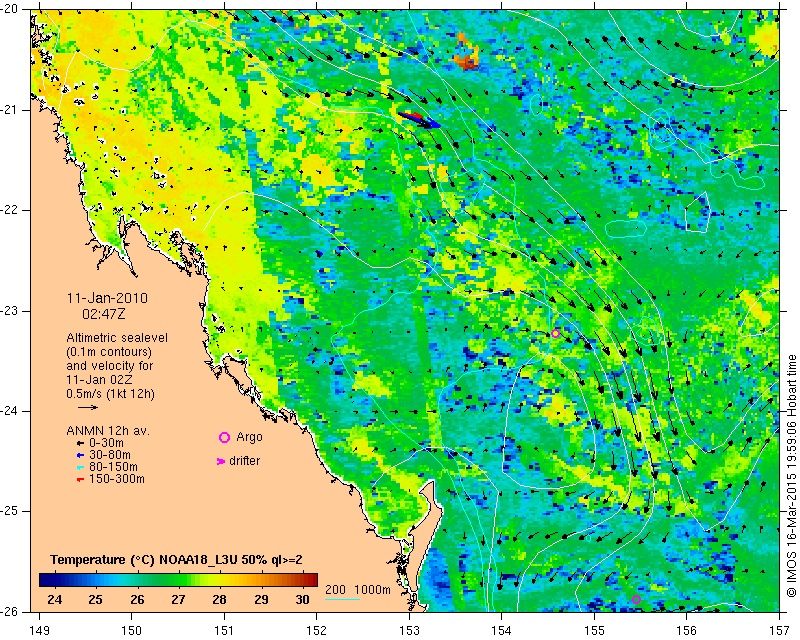Click the 0.5m/s (1kt 12h) text
This screenshot has height=640, width=800.
(x=110, y=394)
